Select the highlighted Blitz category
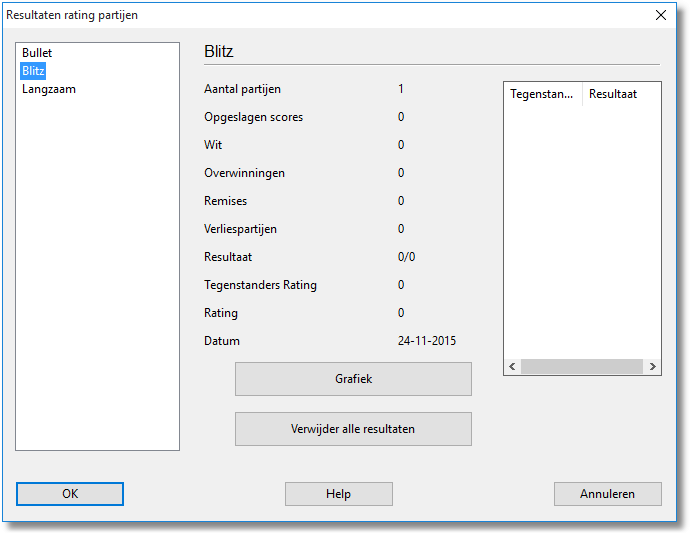Screen dimensions: 691x536 (x=33, y=71)
